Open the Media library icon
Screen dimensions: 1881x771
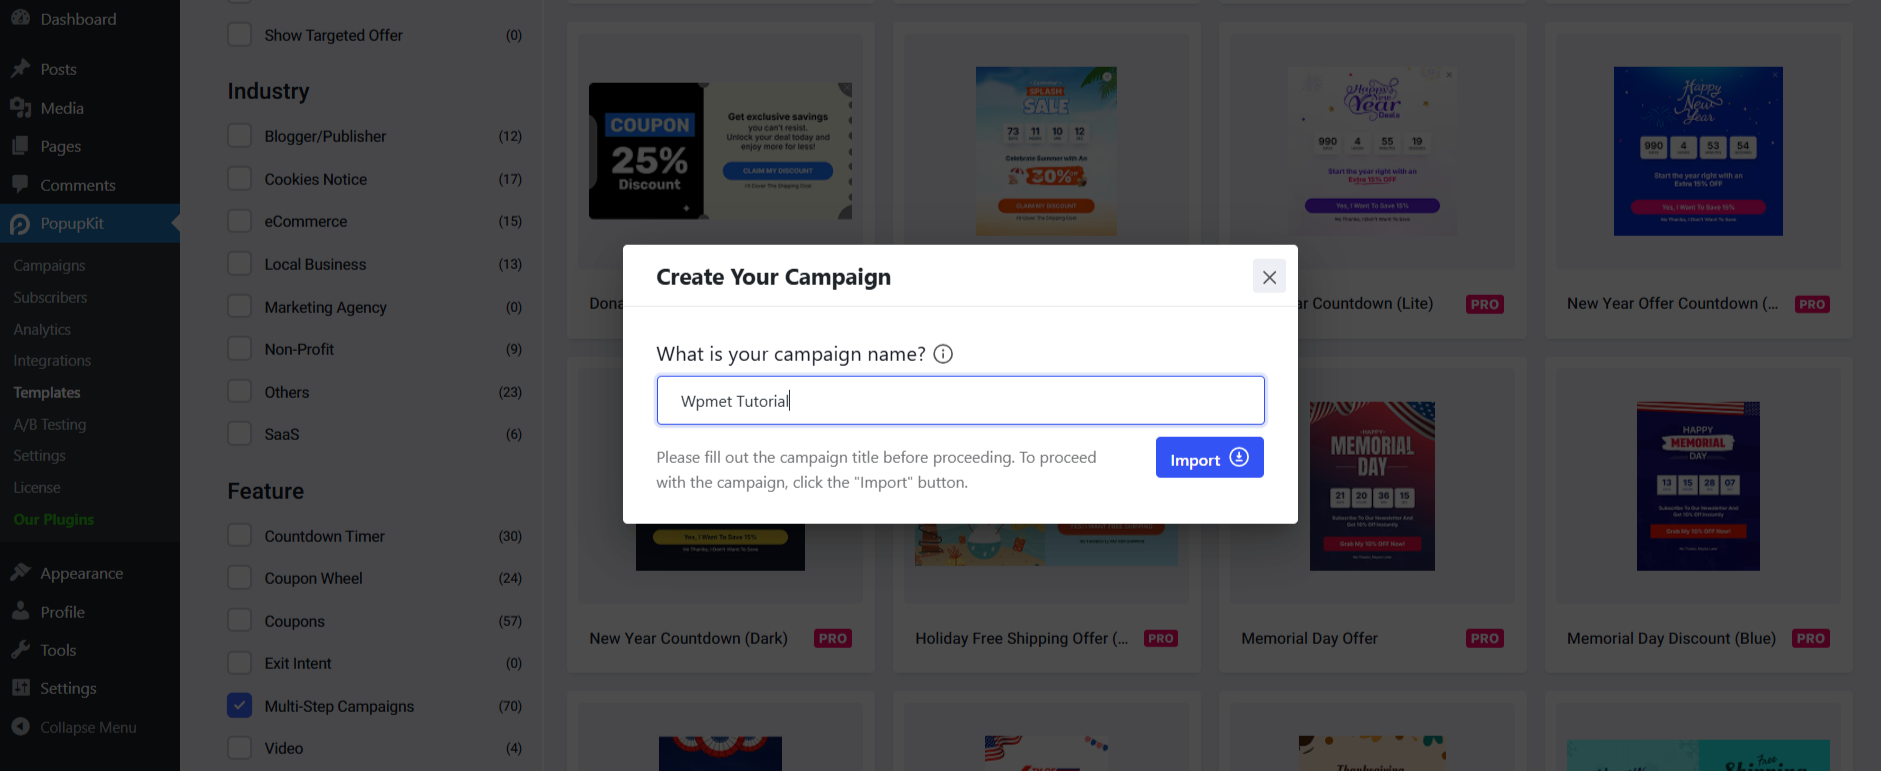point(22,107)
